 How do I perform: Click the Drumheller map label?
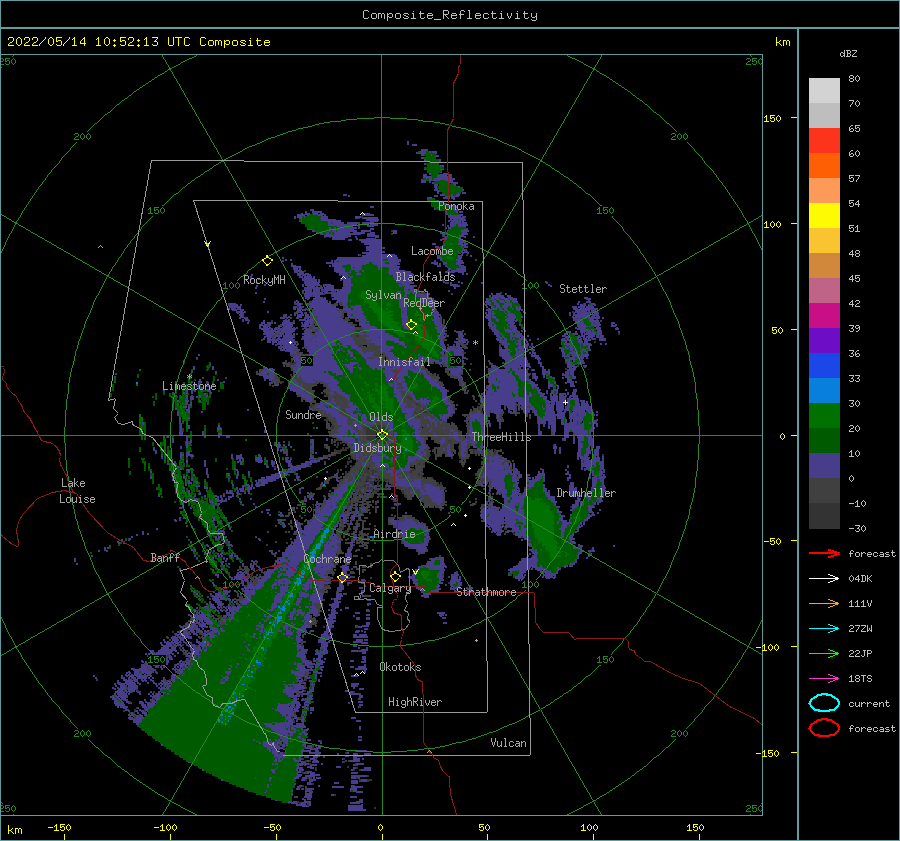(x=586, y=493)
